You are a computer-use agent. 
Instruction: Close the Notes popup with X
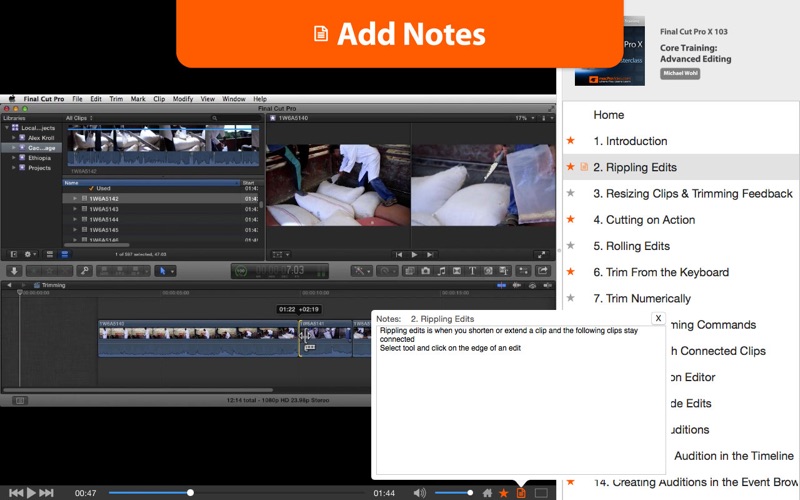[658, 318]
